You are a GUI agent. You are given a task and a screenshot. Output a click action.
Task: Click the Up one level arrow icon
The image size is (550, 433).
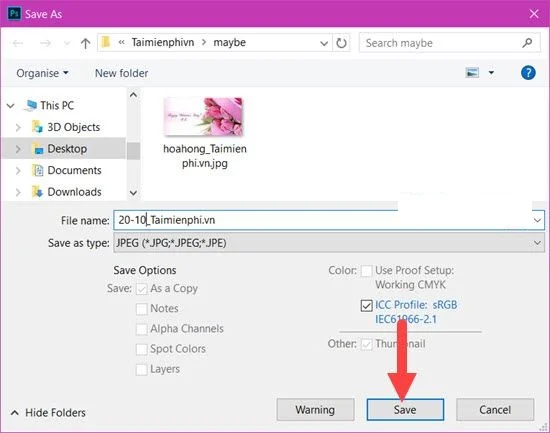point(85,43)
